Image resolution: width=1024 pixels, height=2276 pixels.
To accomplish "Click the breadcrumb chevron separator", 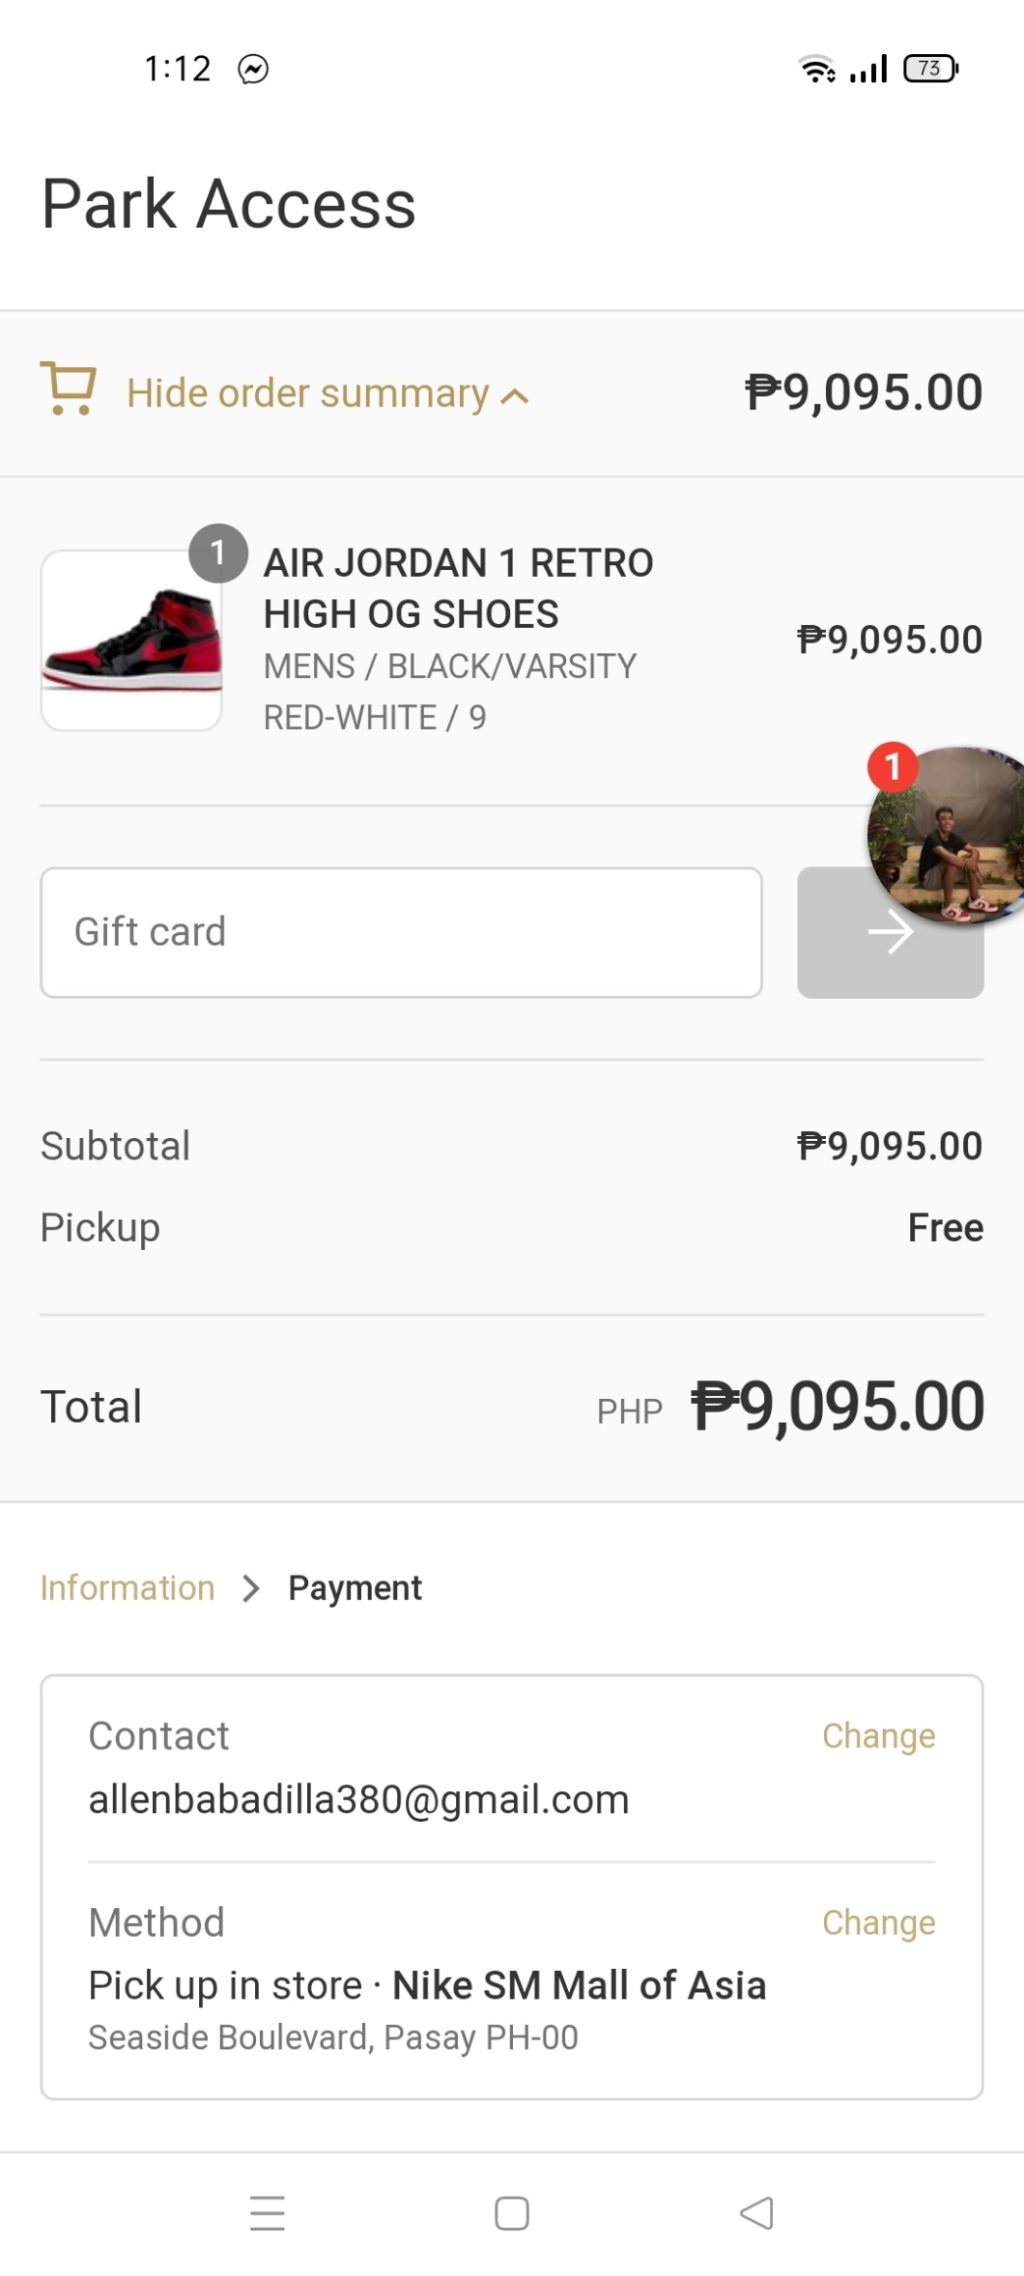I will [251, 1588].
